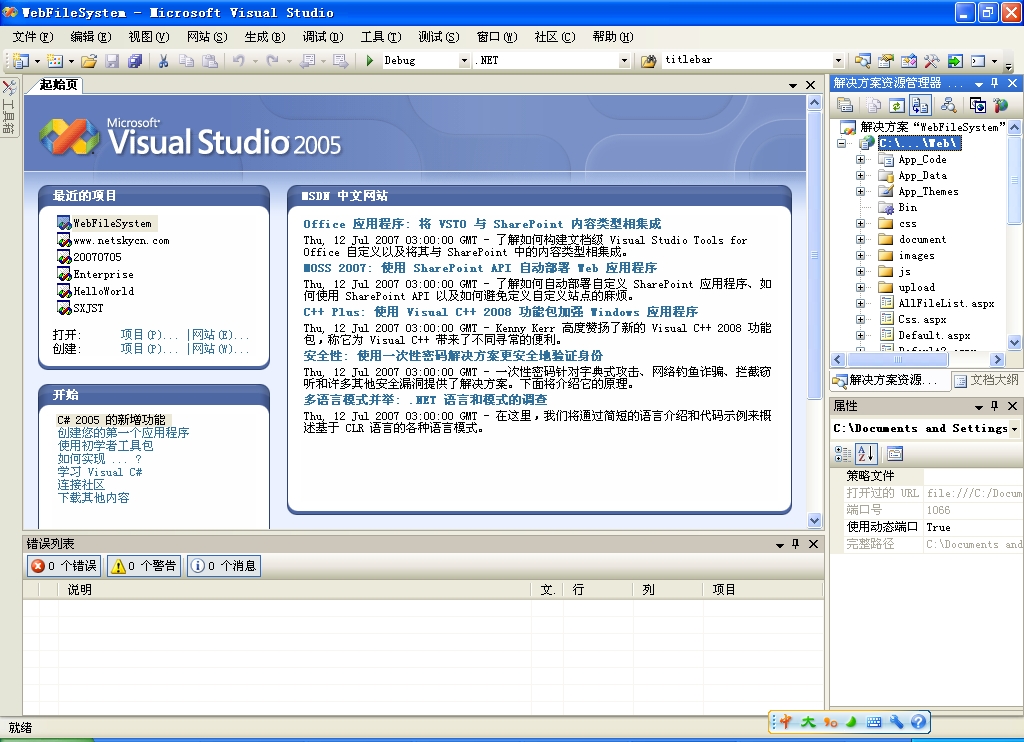
Task: Click the input method help icon in language bar
Action: click(918, 722)
